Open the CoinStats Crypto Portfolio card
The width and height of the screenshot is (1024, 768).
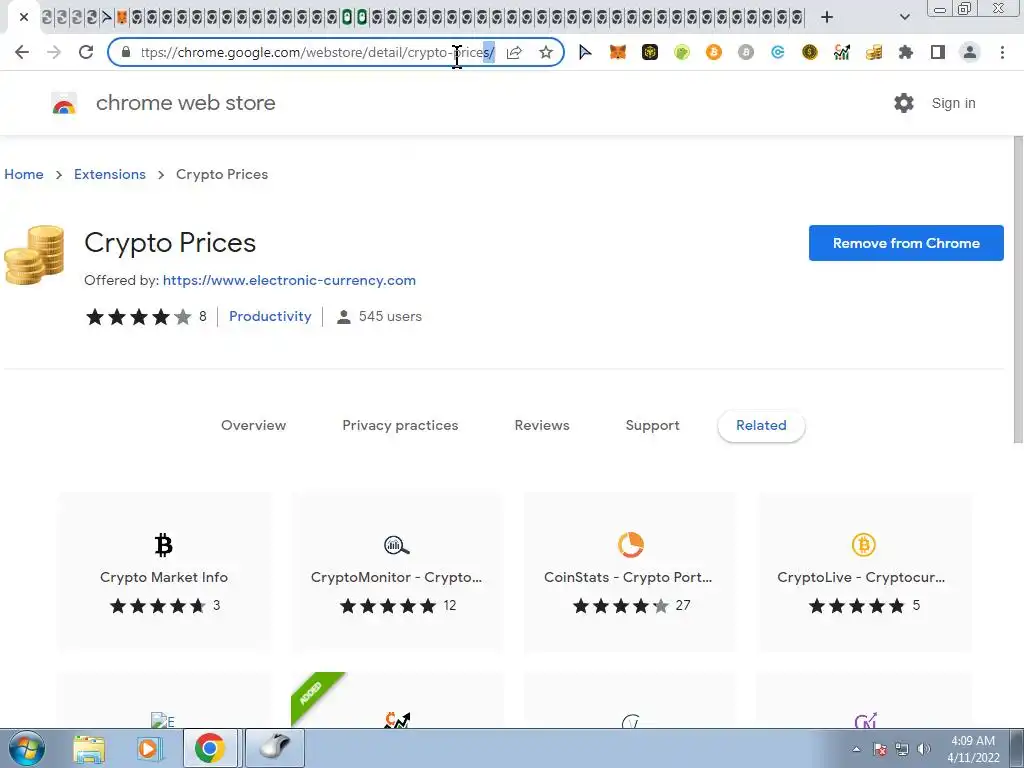(630, 572)
